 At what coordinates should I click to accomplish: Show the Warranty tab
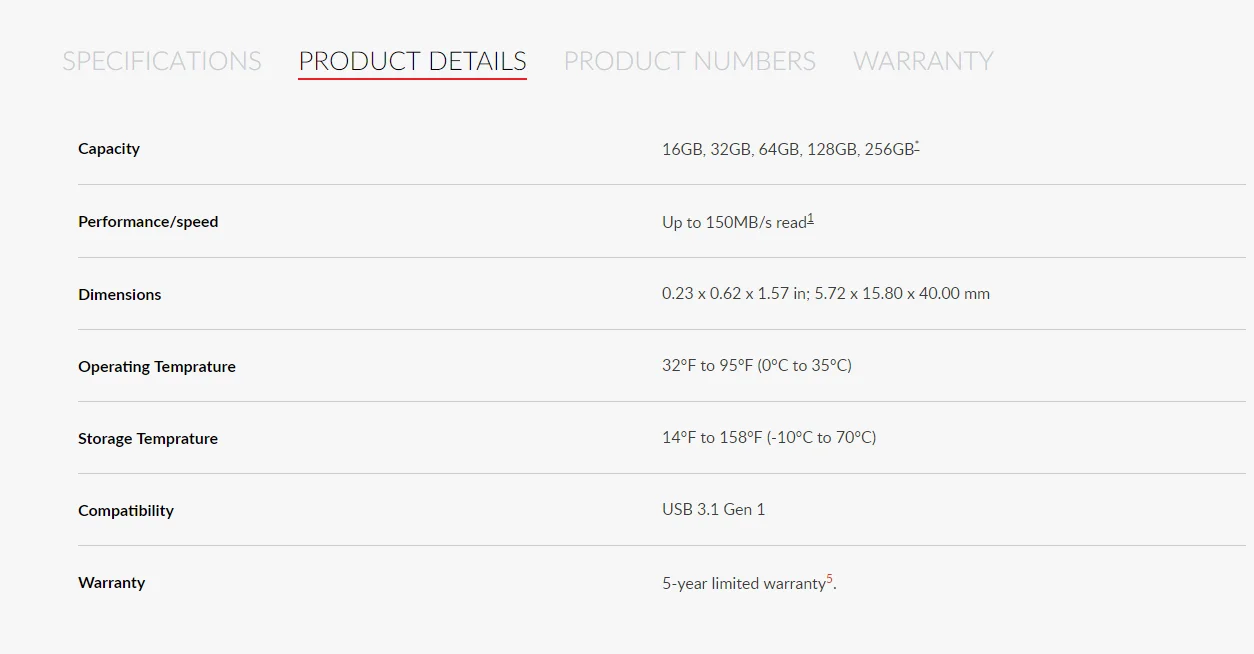pos(923,61)
